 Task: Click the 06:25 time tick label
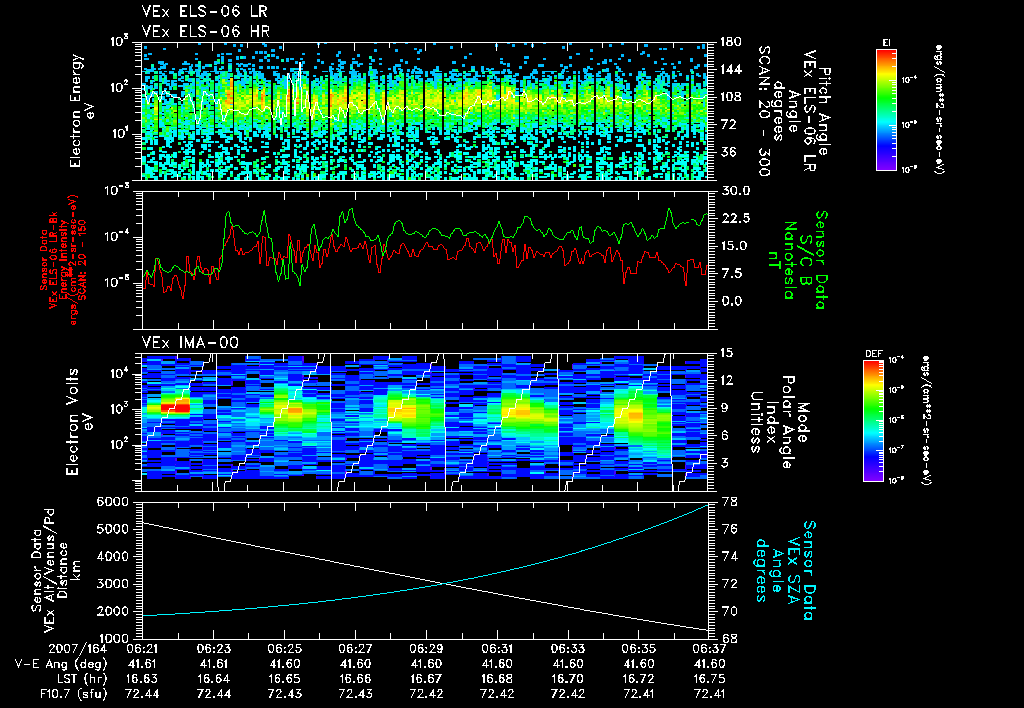tap(285, 649)
